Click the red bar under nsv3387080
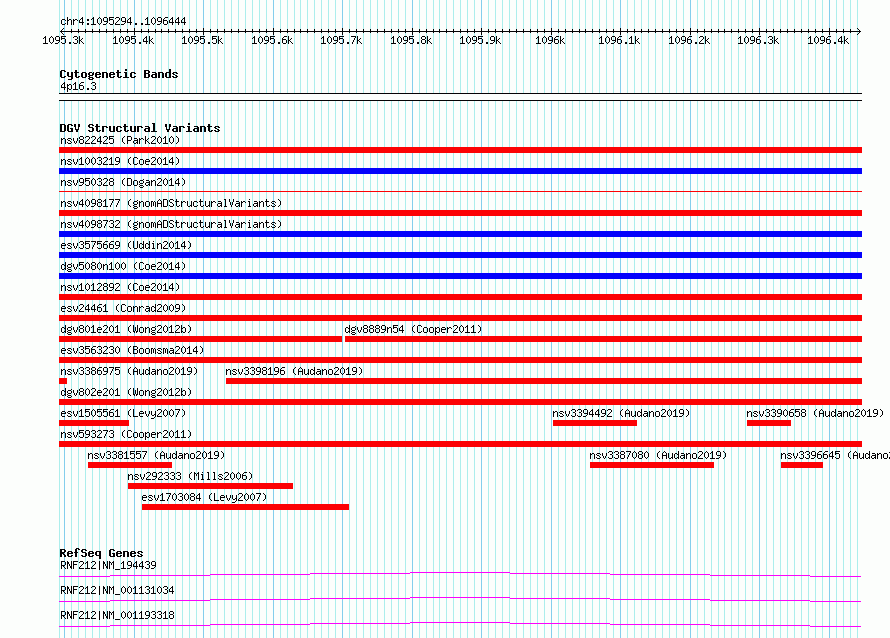890x638 pixels. [652, 465]
